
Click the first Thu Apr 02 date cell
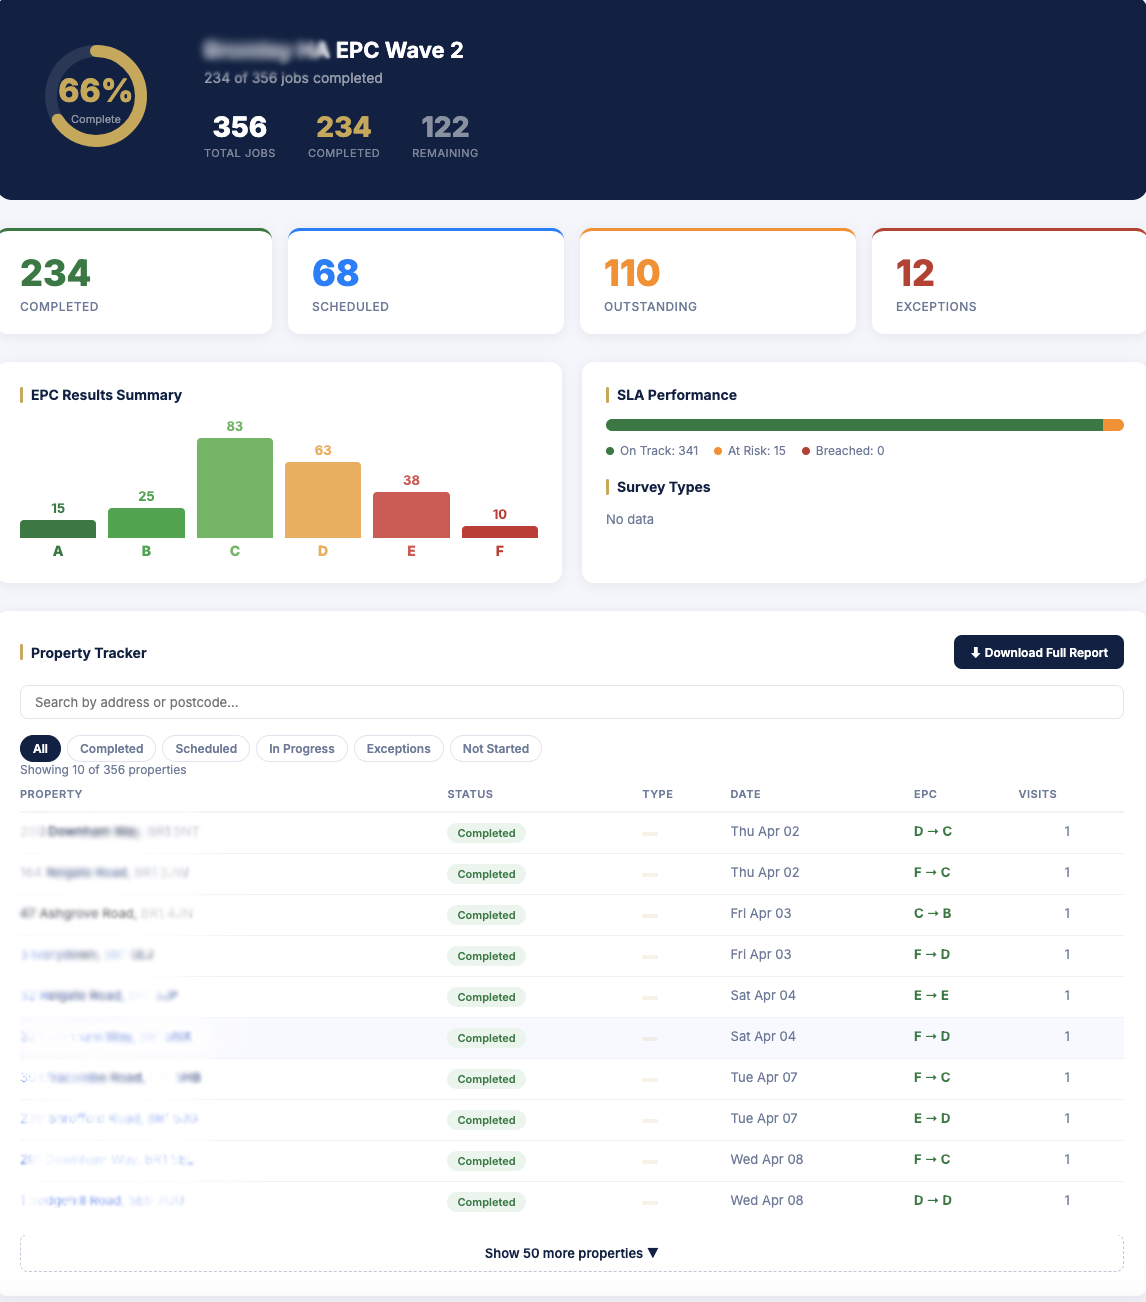765,831
